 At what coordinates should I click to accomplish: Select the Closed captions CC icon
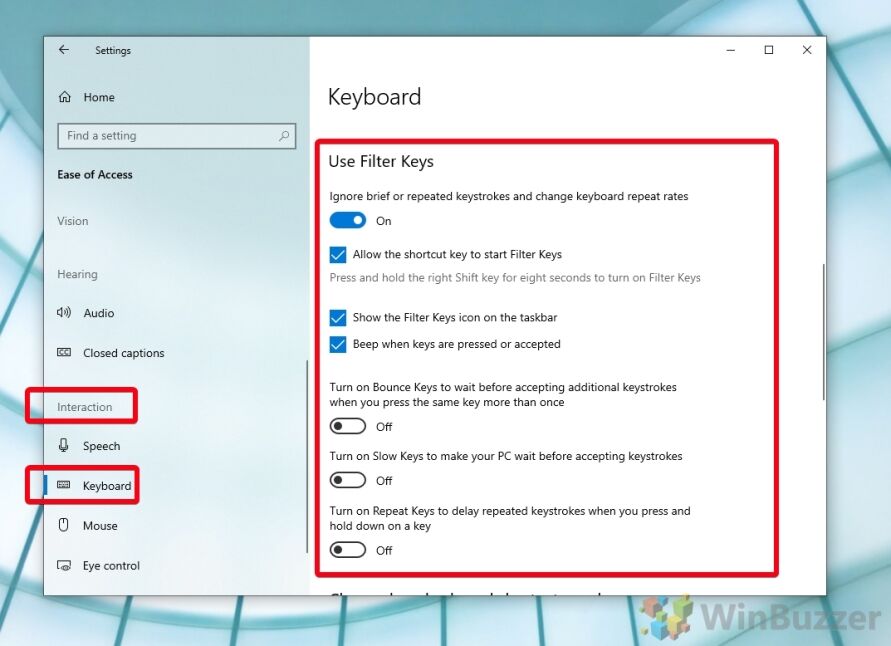click(64, 353)
